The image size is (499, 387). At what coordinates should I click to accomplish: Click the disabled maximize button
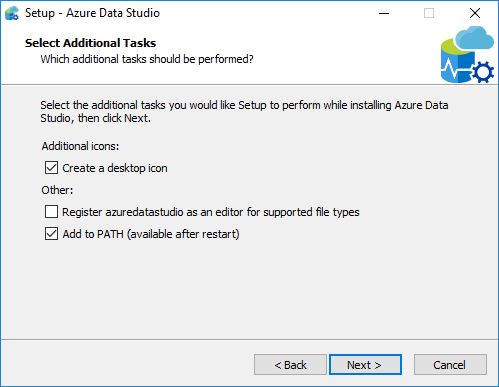[x=429, y=13]
